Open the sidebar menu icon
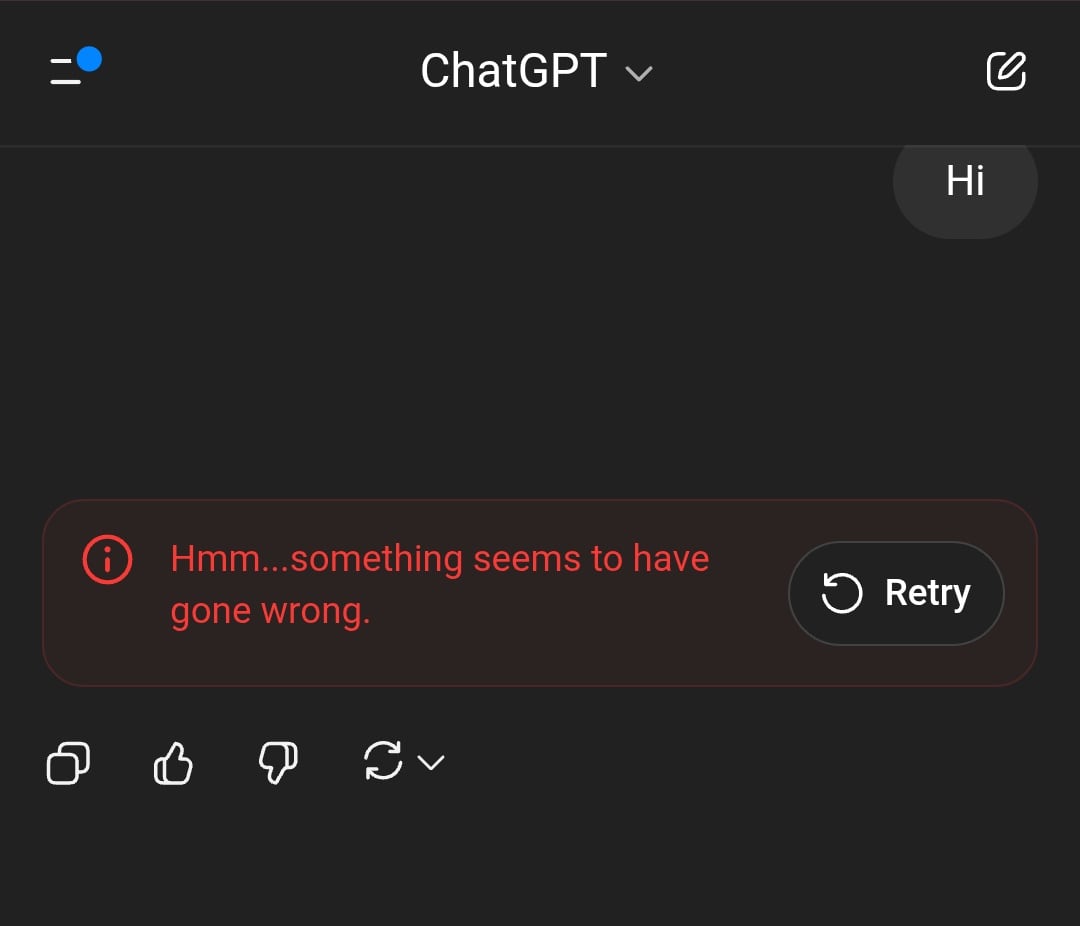Viewport: 1080px width, 926px height. click(68, 72)
